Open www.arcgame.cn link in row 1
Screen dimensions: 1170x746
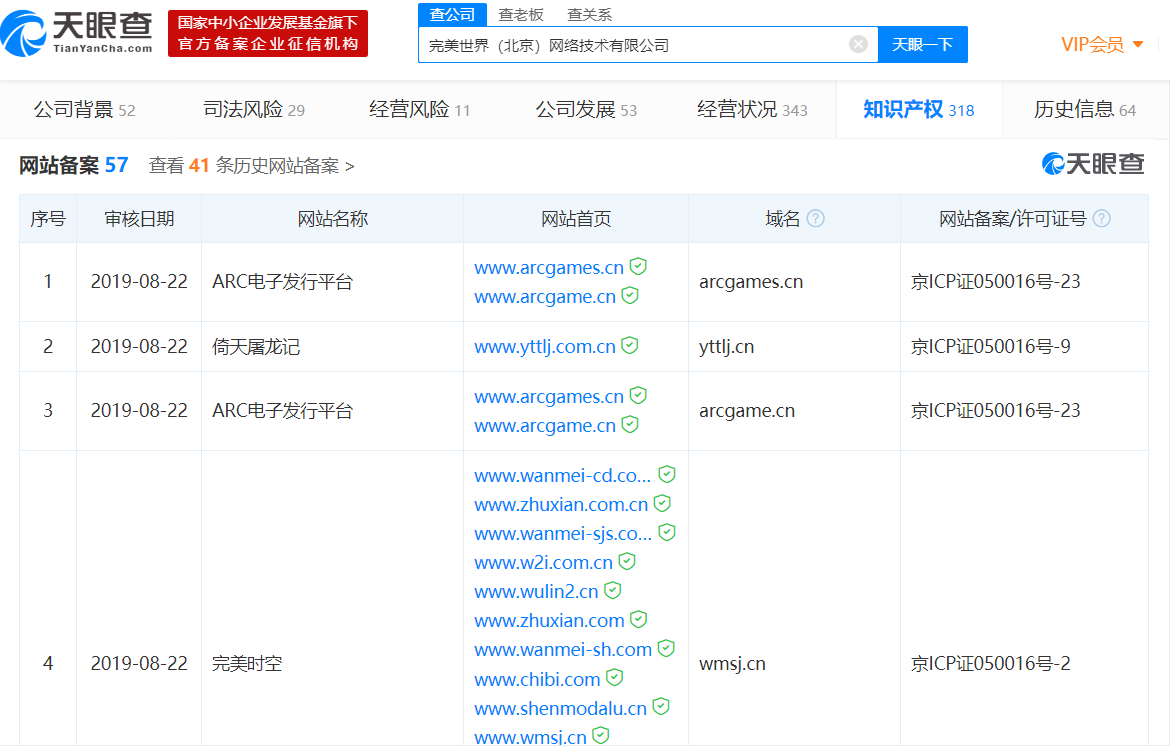coord(545,297)
